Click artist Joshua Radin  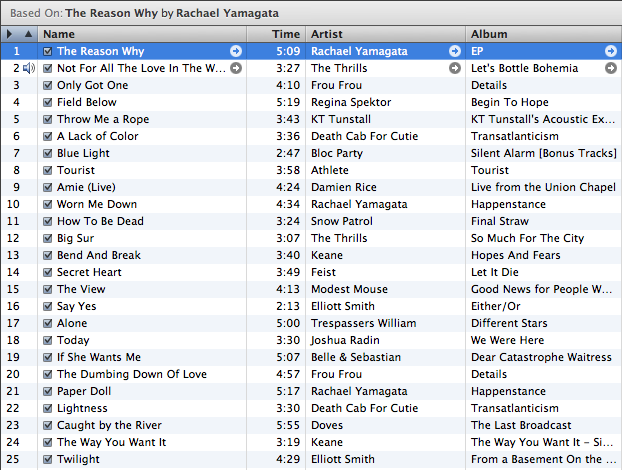pyautogui.click(x=345, y=340)
